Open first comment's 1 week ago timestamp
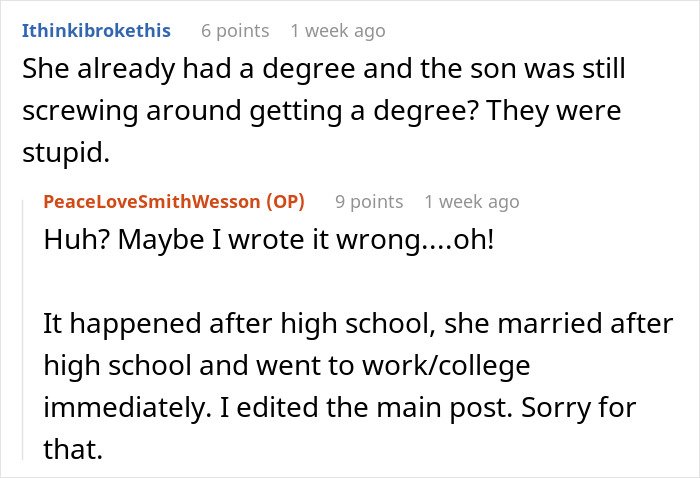Screen dimensions: 700x478 (337, 31)
